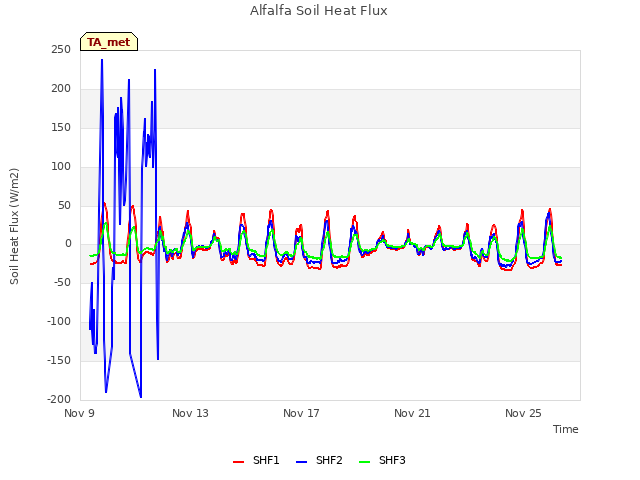The width and height of the screenshot is (640, 480).
Task: Toggle the SHF3 series in legend
Action: [382, 460]
